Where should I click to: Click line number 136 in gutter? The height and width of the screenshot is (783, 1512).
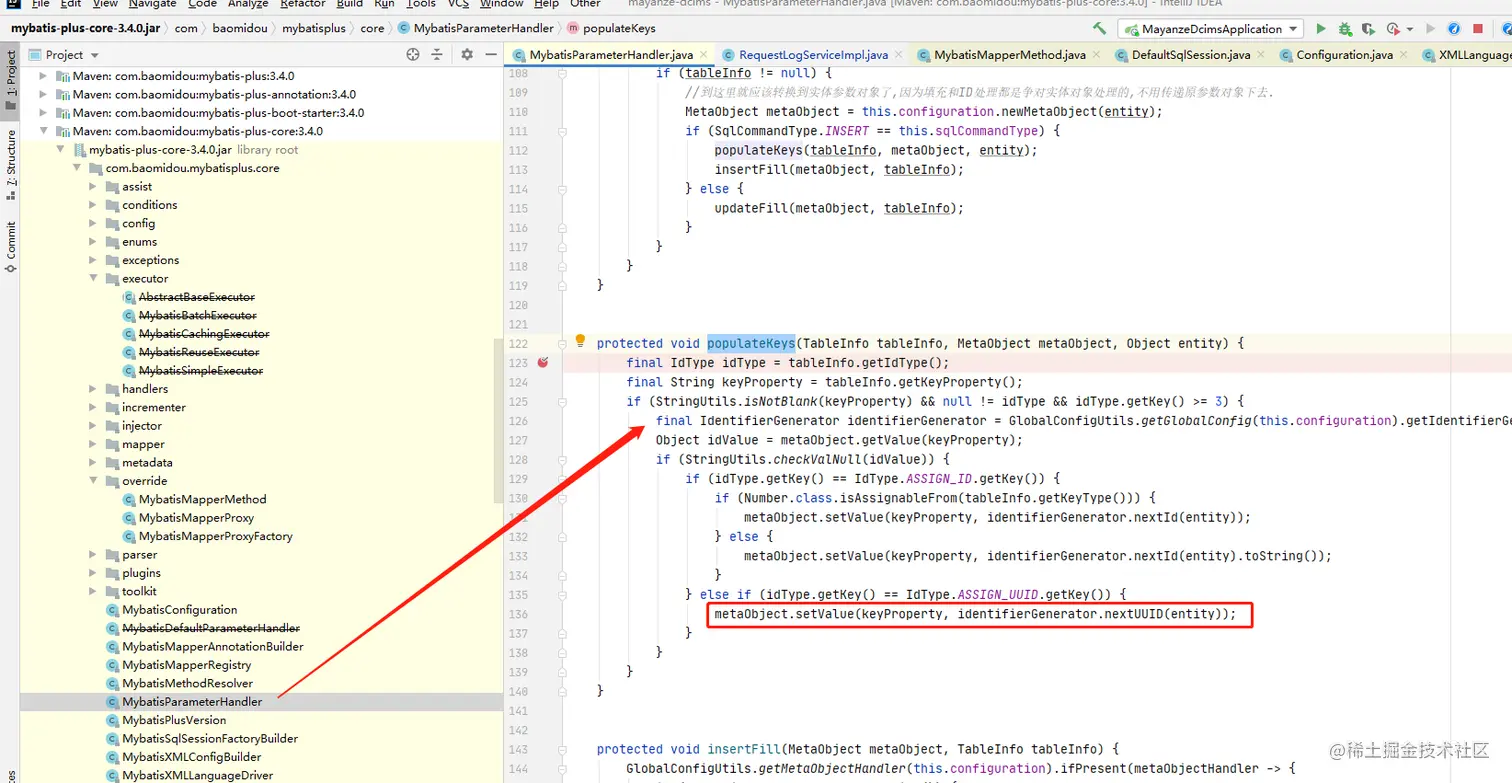(x=517, y=614)
